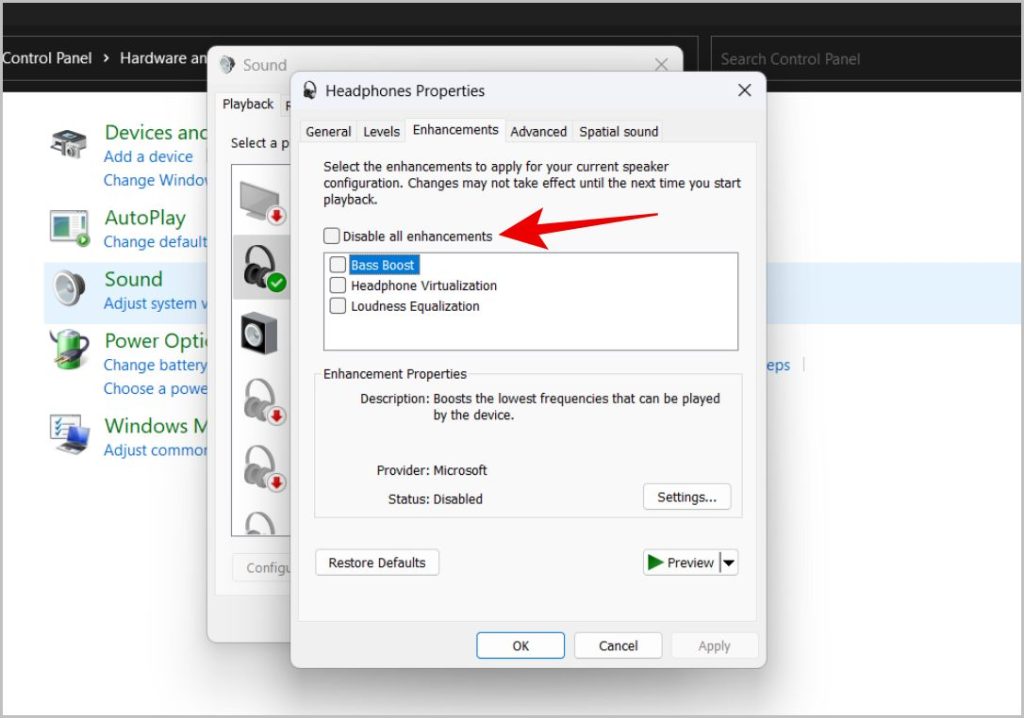This screenshot has width=1024, height=718.
Task: Open the AutoPlay heading link
Action: click(x=145, y=218)
